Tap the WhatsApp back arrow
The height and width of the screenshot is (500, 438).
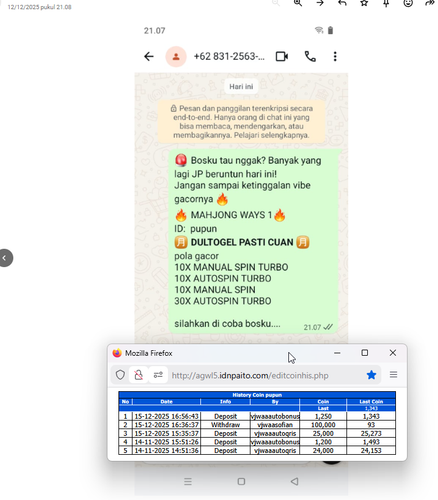[x=149, y=56]
